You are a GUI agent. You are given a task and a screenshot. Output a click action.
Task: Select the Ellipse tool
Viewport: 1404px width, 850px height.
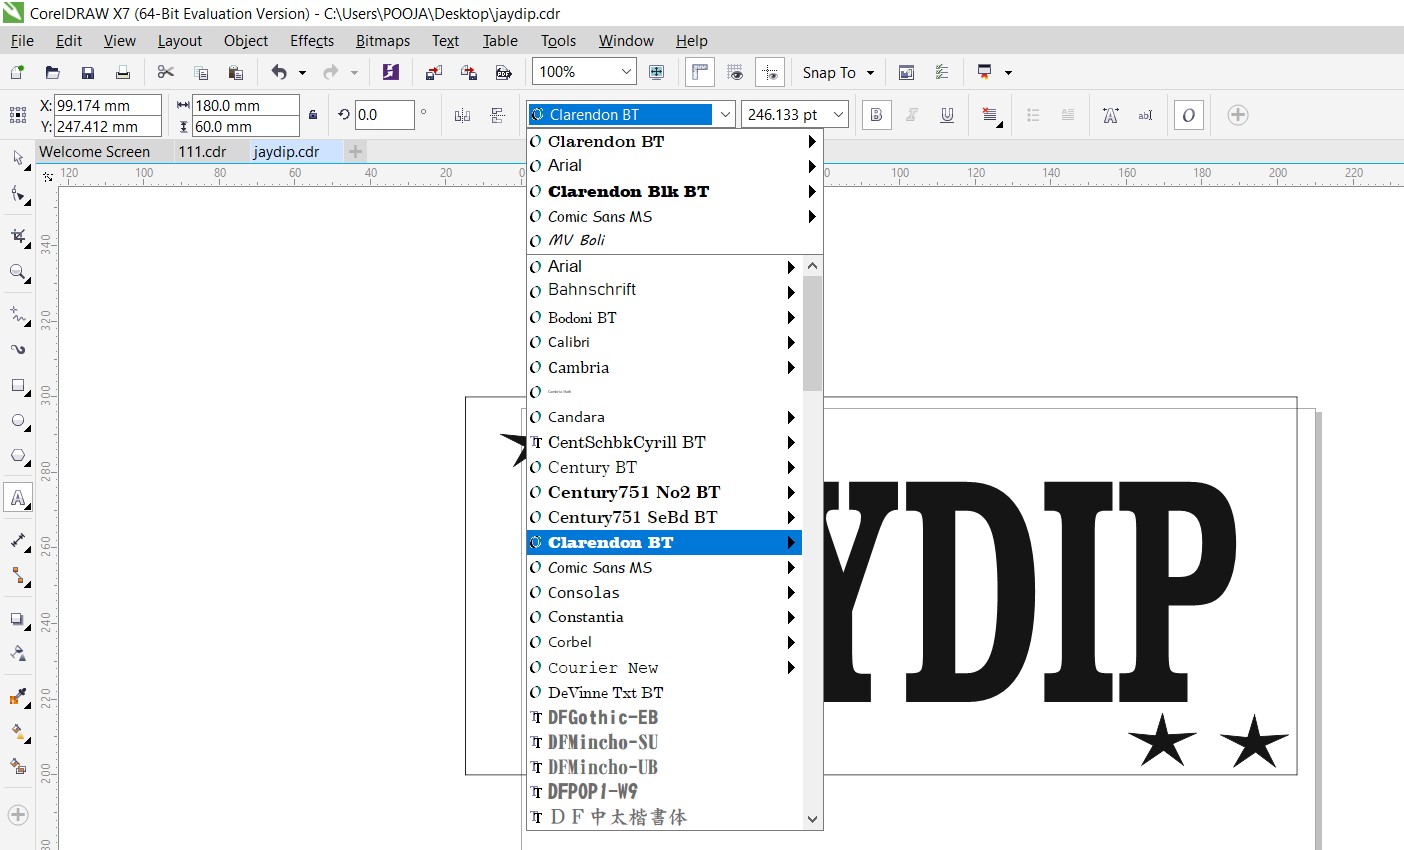click(18, 421)
